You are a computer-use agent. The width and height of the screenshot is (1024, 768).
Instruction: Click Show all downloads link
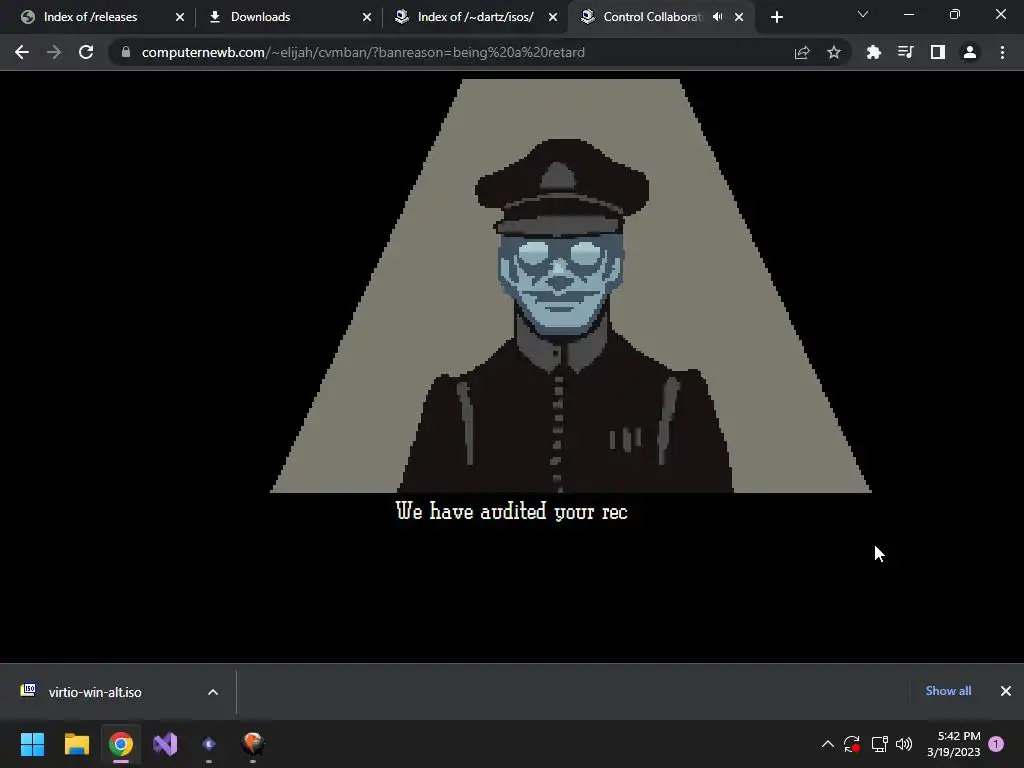tap(948, 691)
